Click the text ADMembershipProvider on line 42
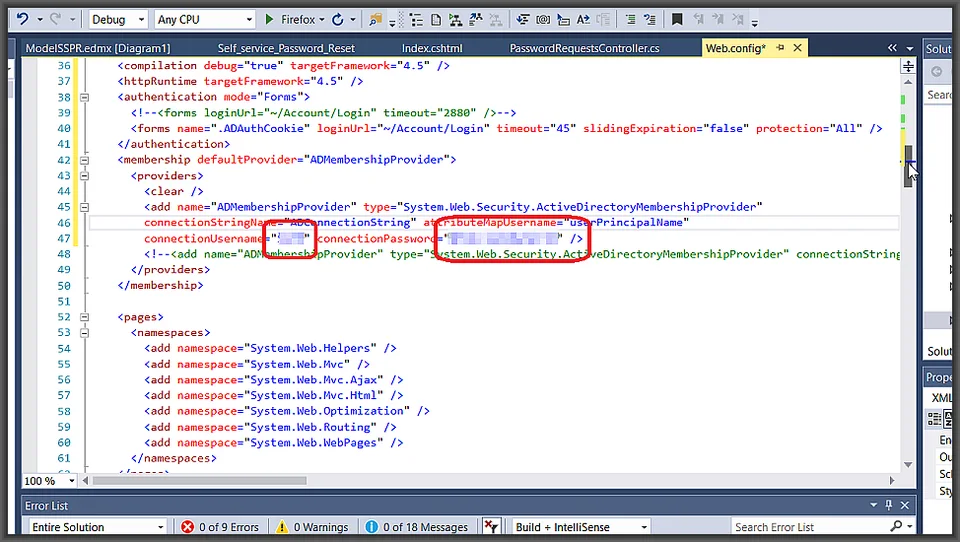960x542 pixels. (377, 160)
